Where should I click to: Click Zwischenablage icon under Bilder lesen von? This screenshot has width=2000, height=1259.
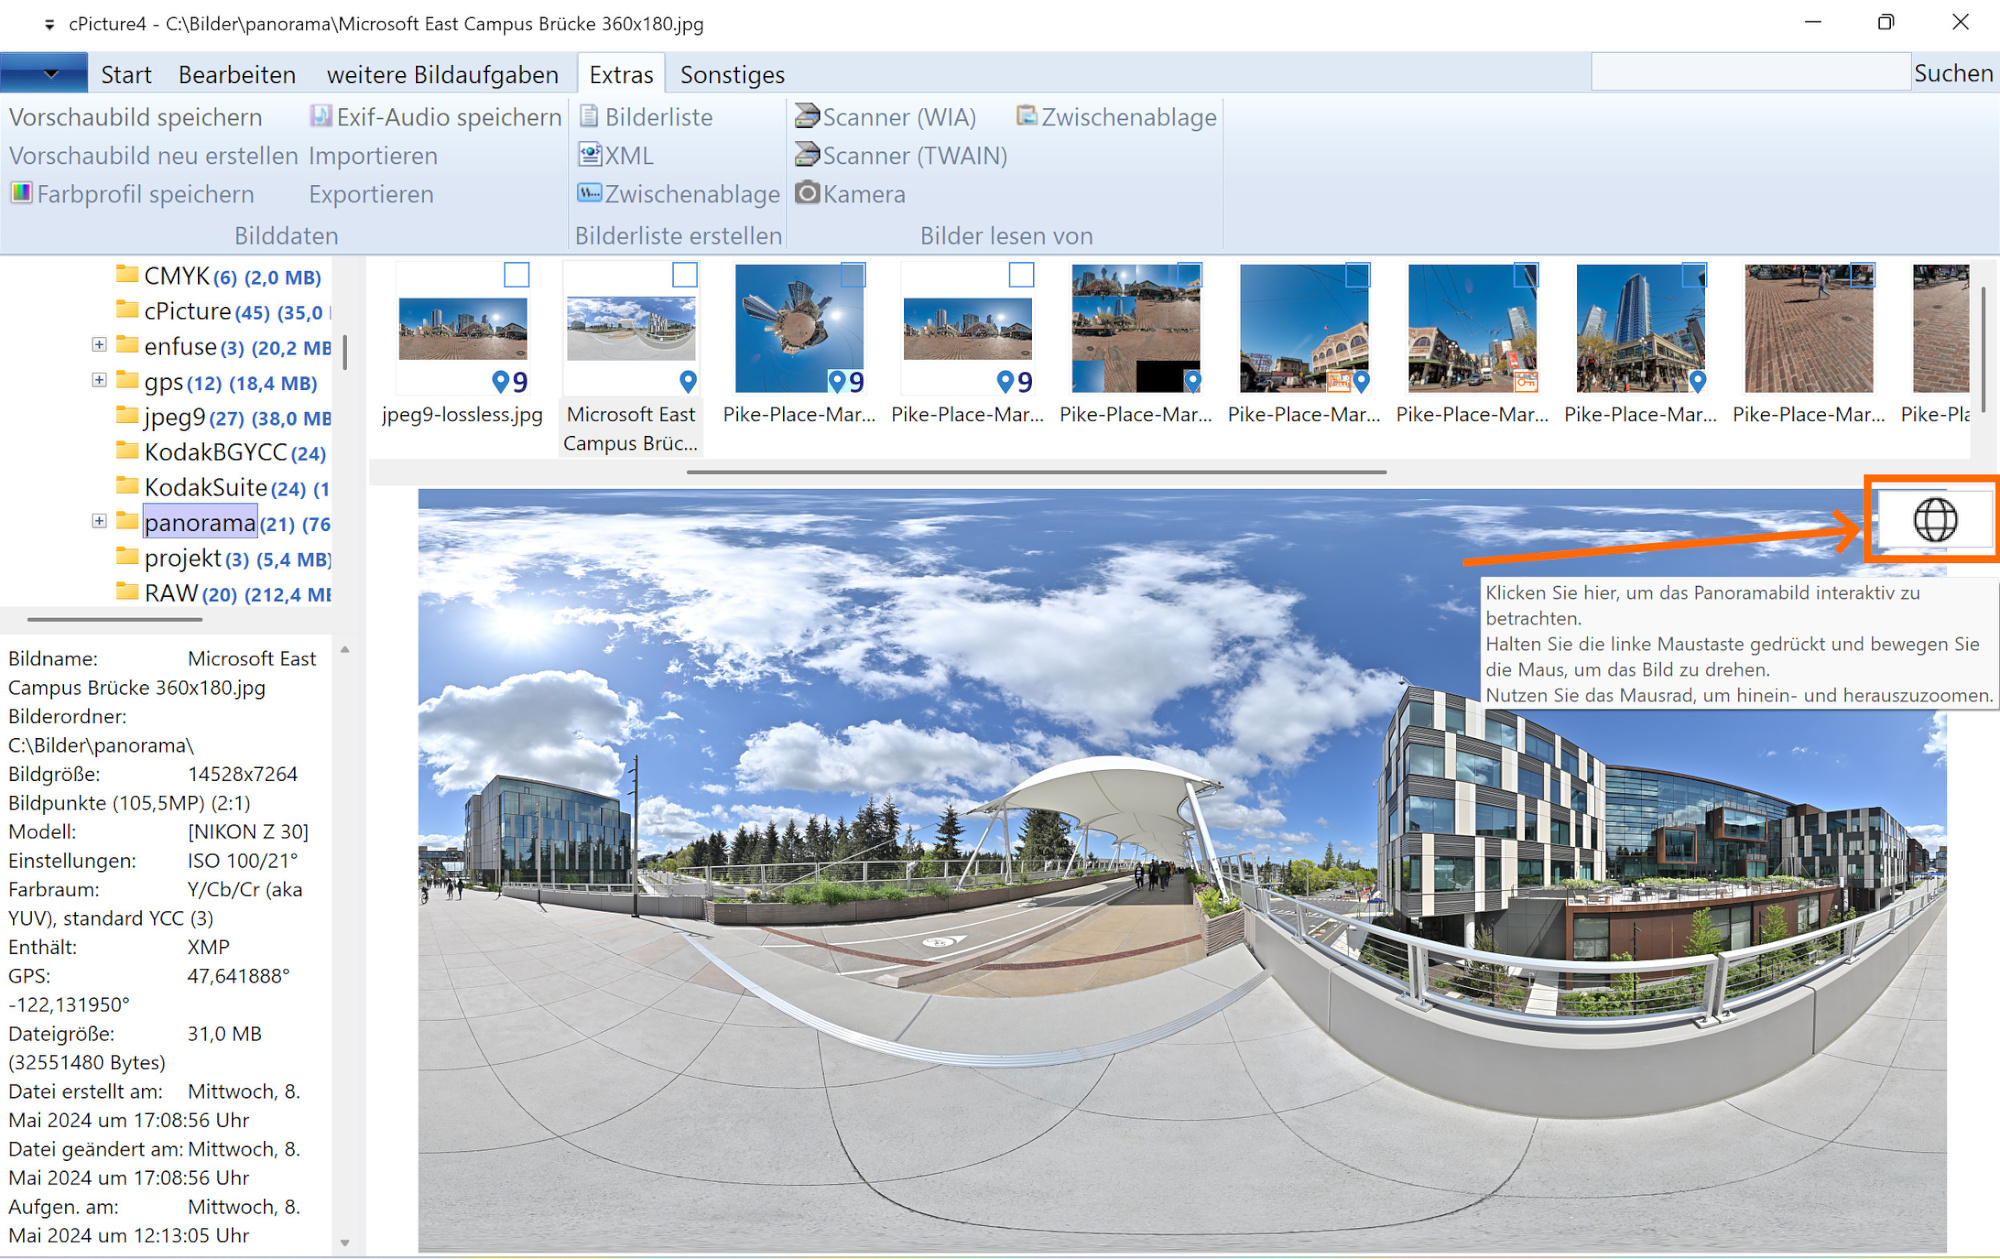click(x=1026, y=117)
